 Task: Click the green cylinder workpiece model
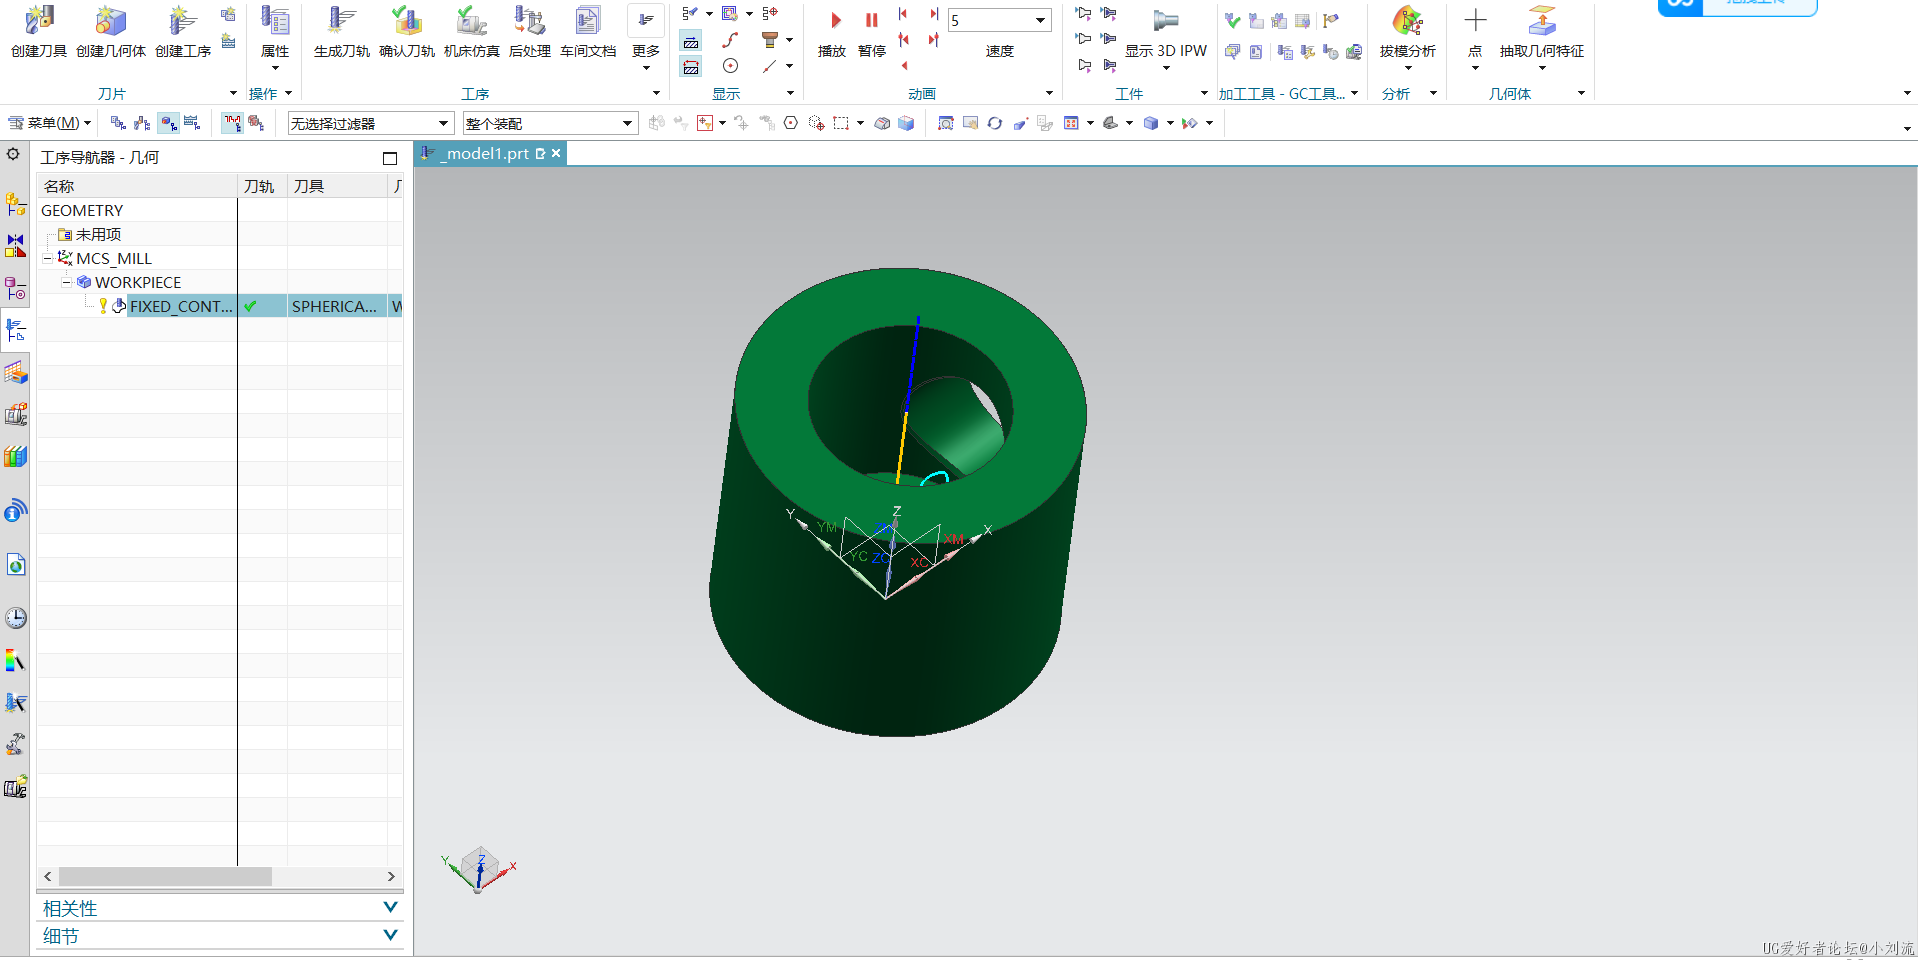point(897,502)
